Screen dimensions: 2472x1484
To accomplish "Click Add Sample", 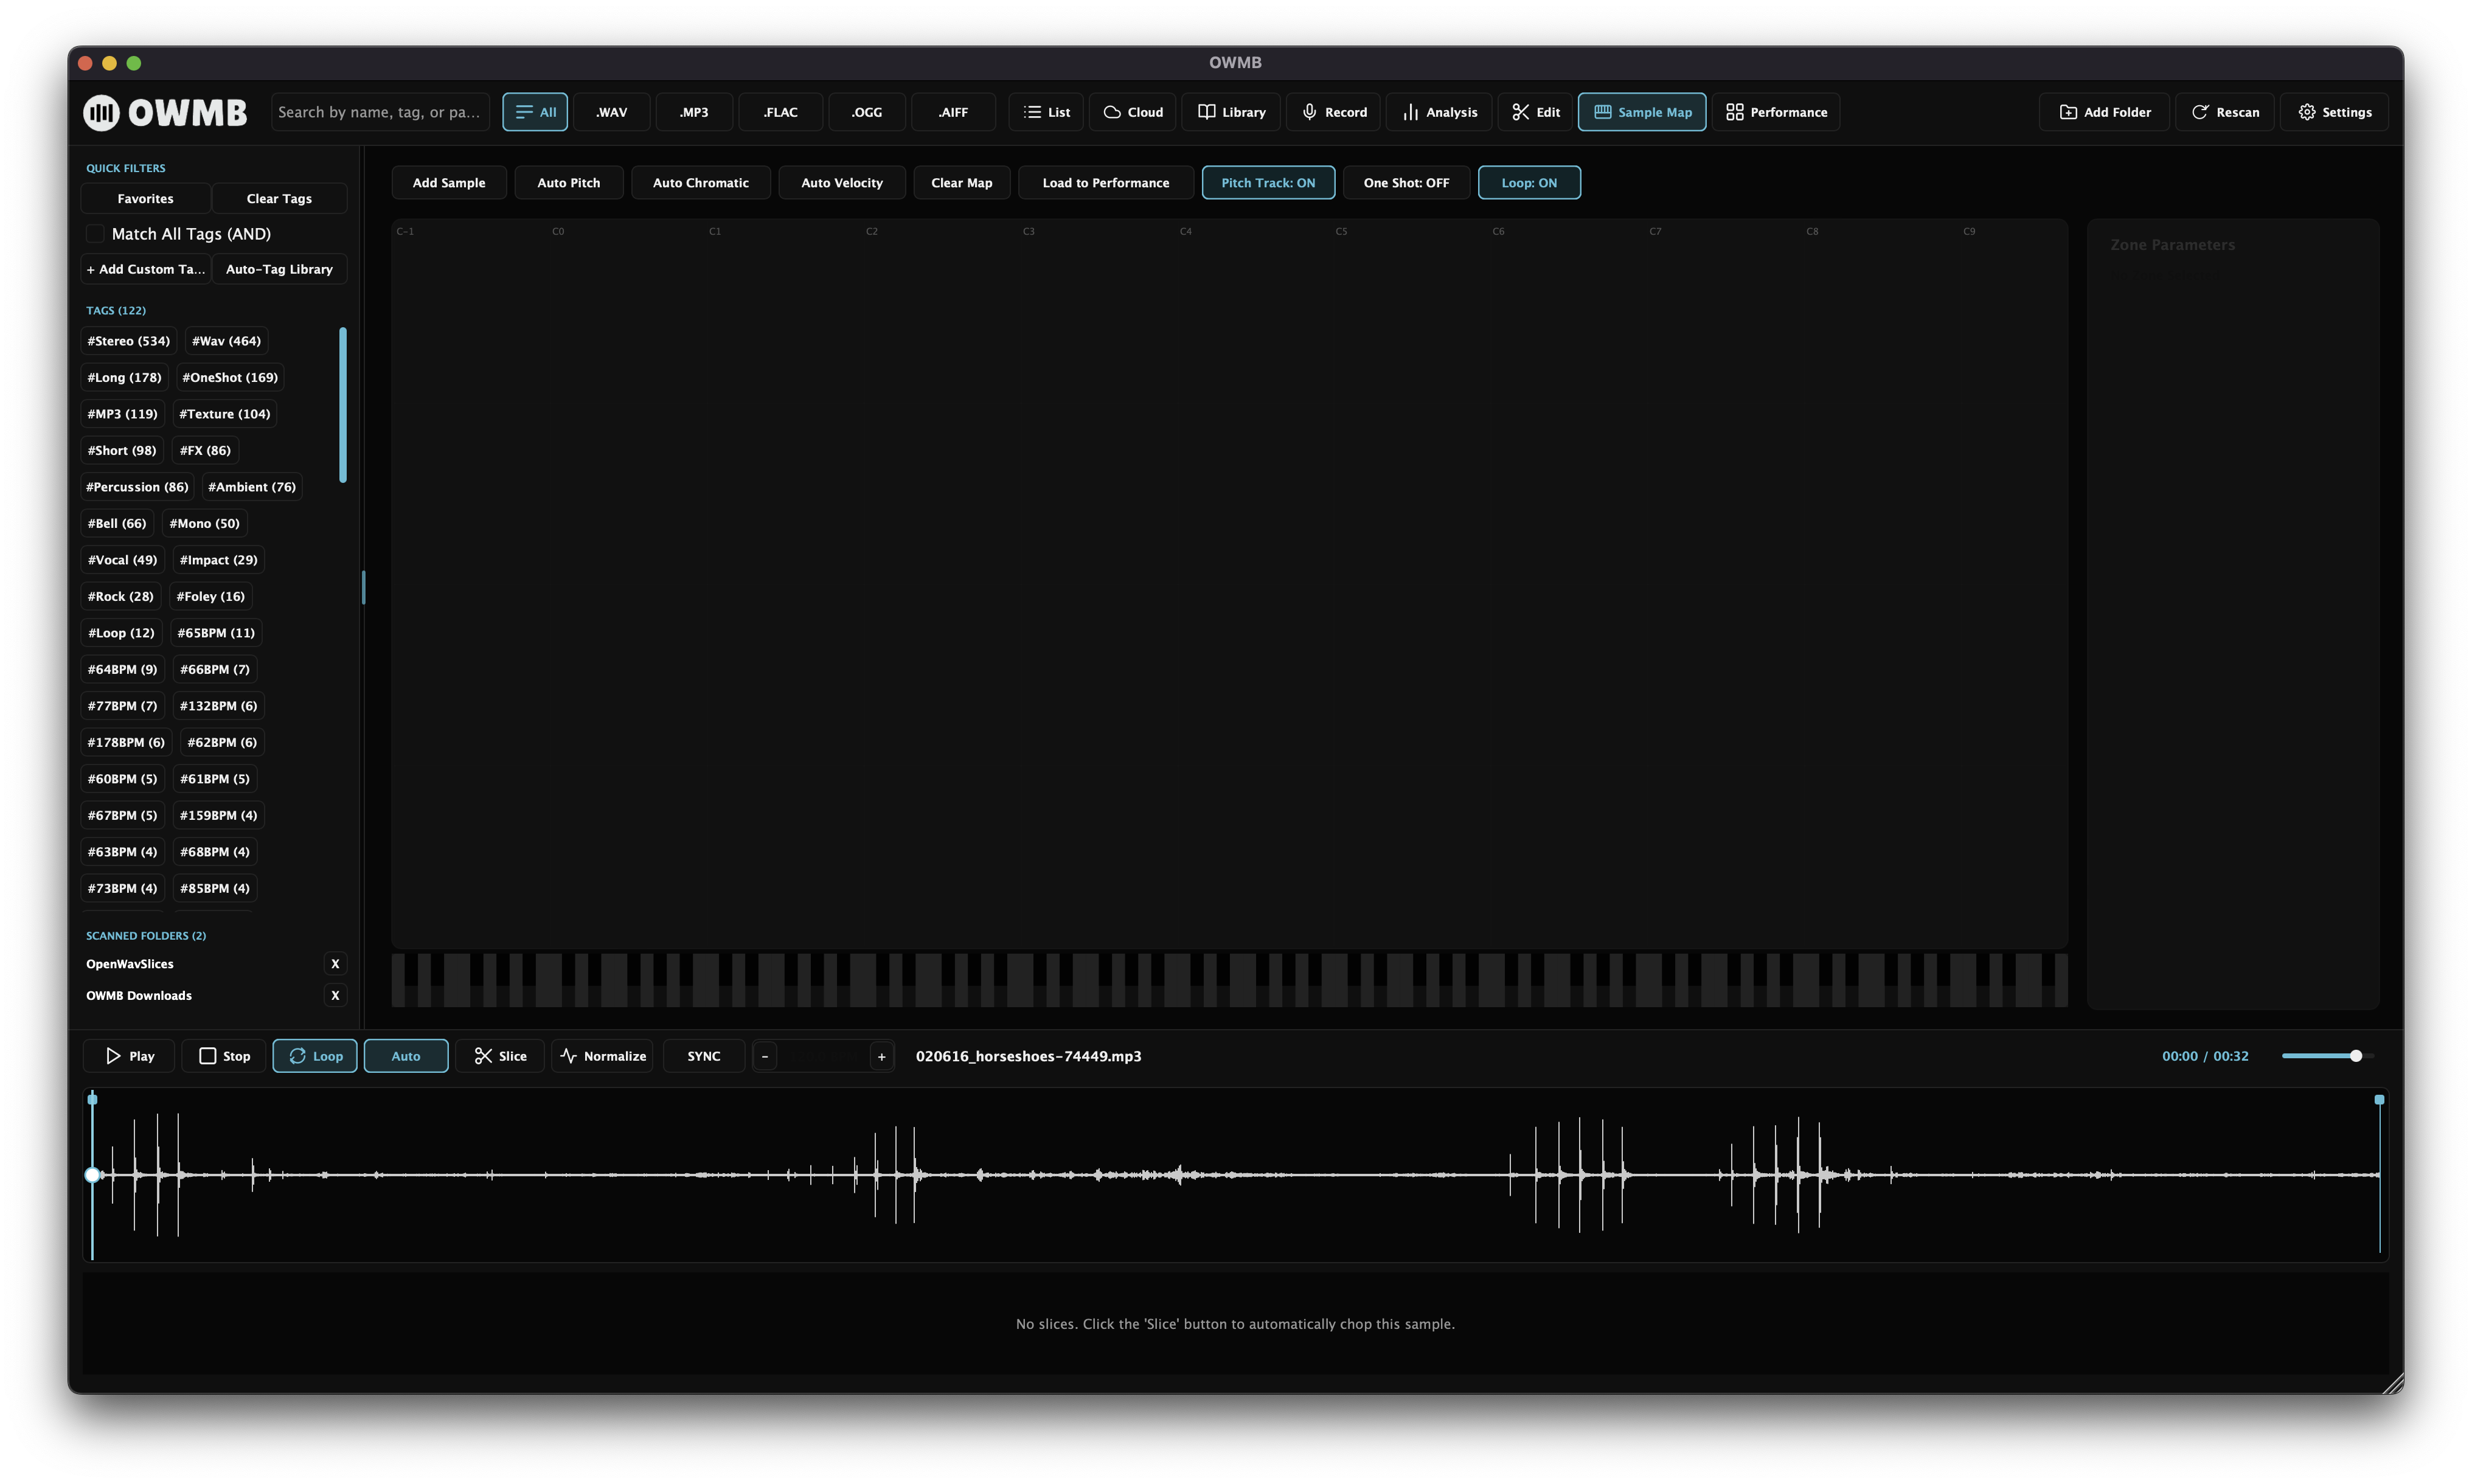I will coord(449,183).
